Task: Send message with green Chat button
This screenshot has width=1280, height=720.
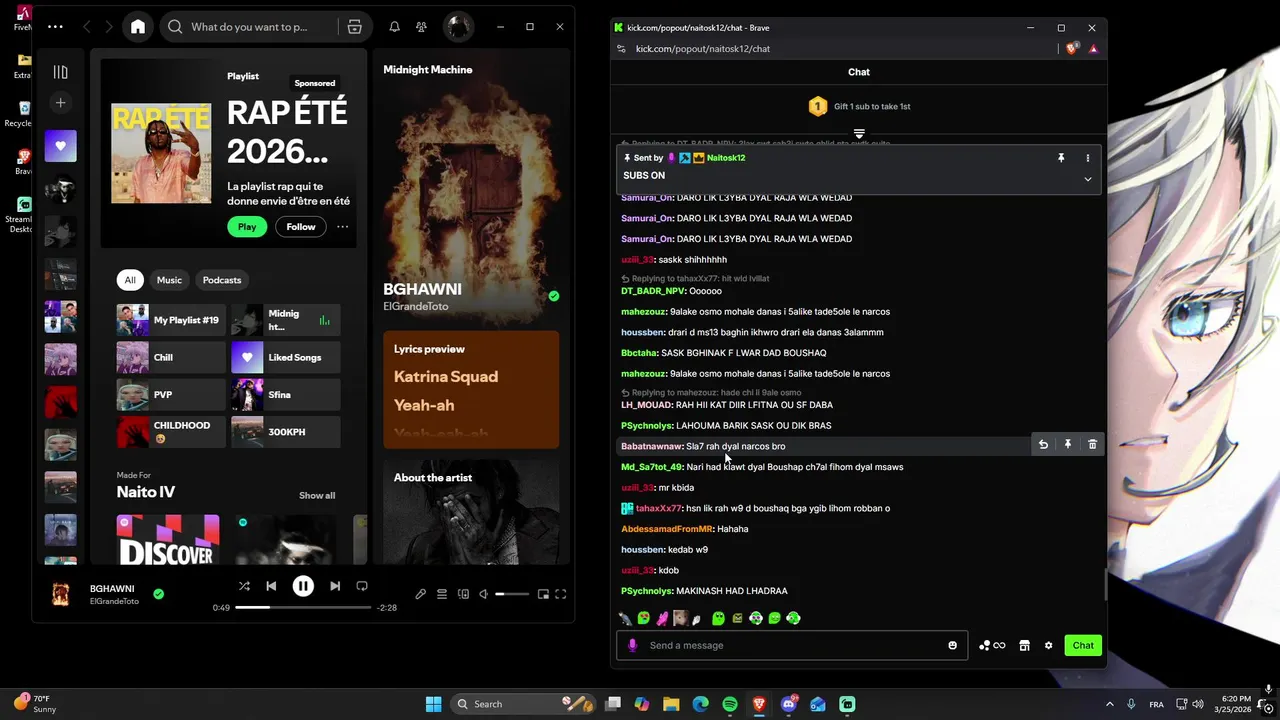Action: pos(1083,645)
